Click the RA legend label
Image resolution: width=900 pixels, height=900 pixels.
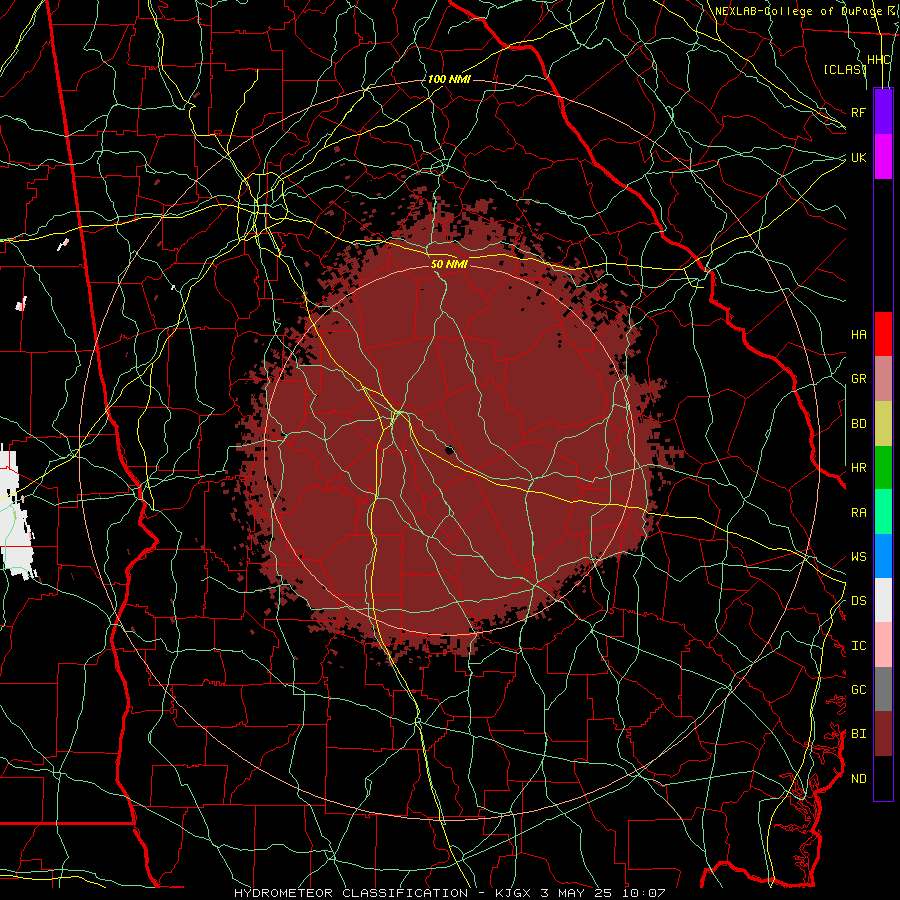(x=859, y=513)
